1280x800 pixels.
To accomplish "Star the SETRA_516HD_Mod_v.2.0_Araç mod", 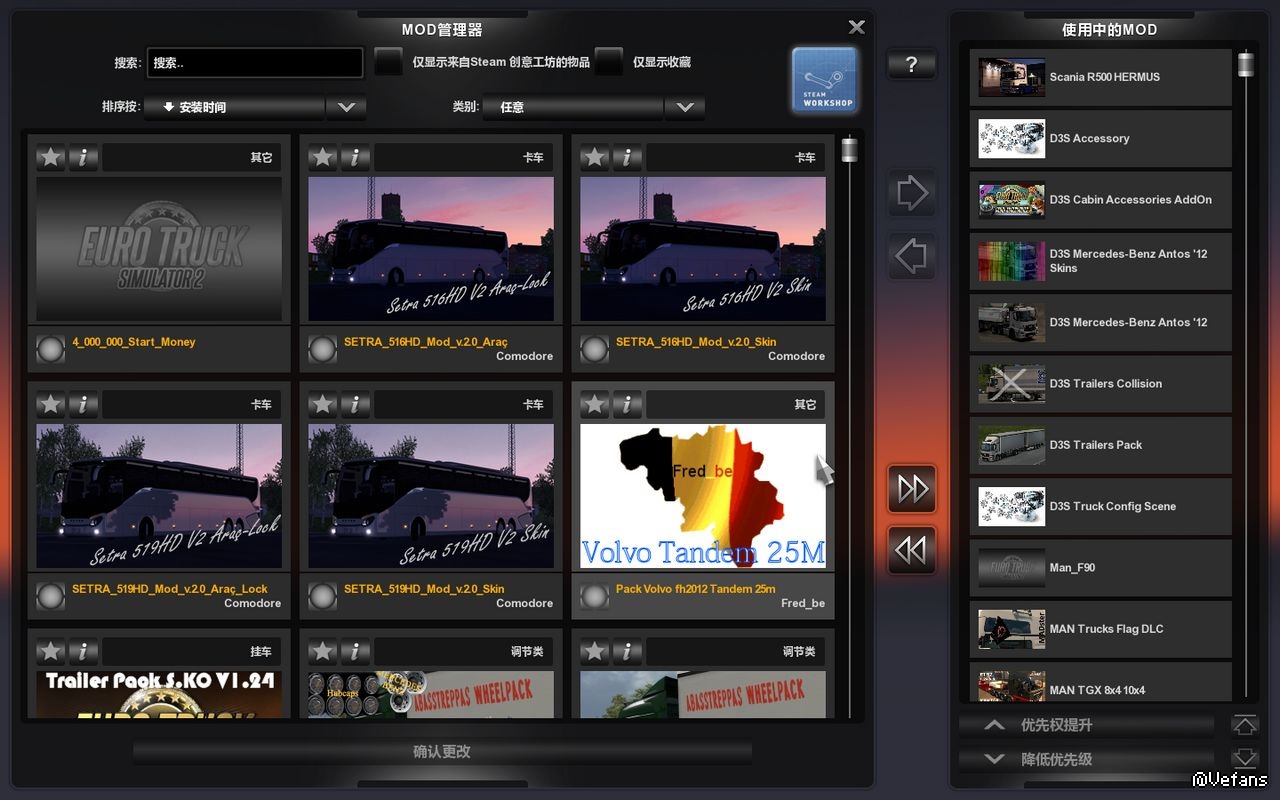I will click(323, 157).
